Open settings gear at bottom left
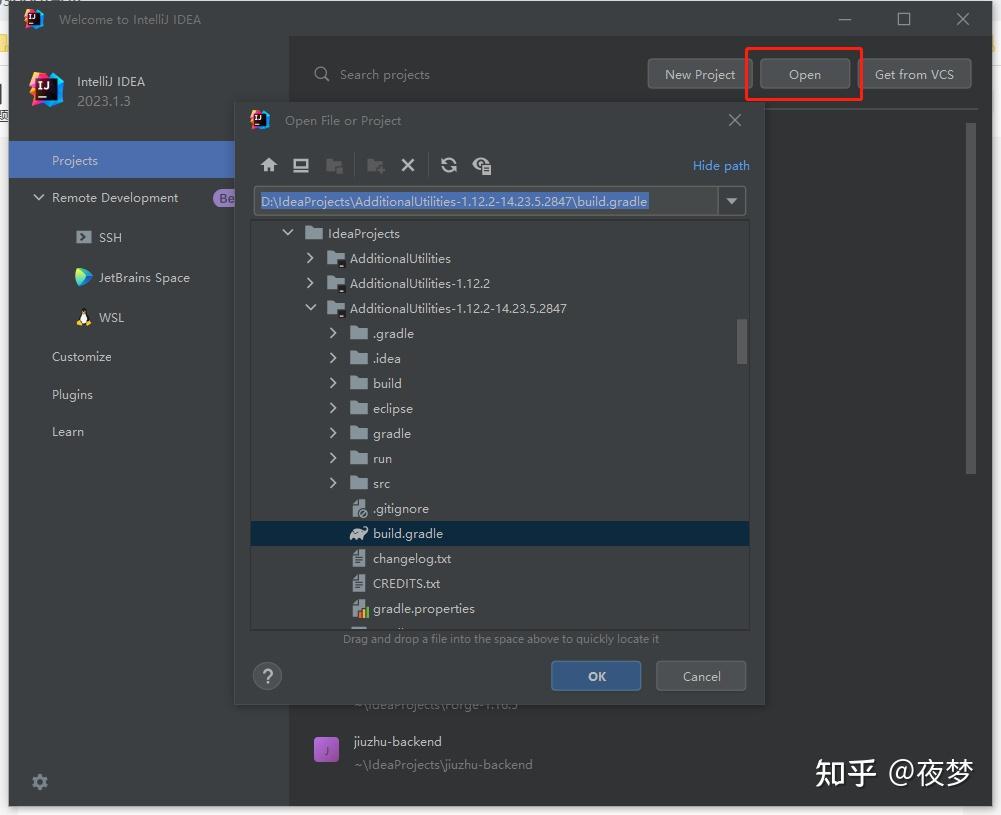 [x=40, y=782]
